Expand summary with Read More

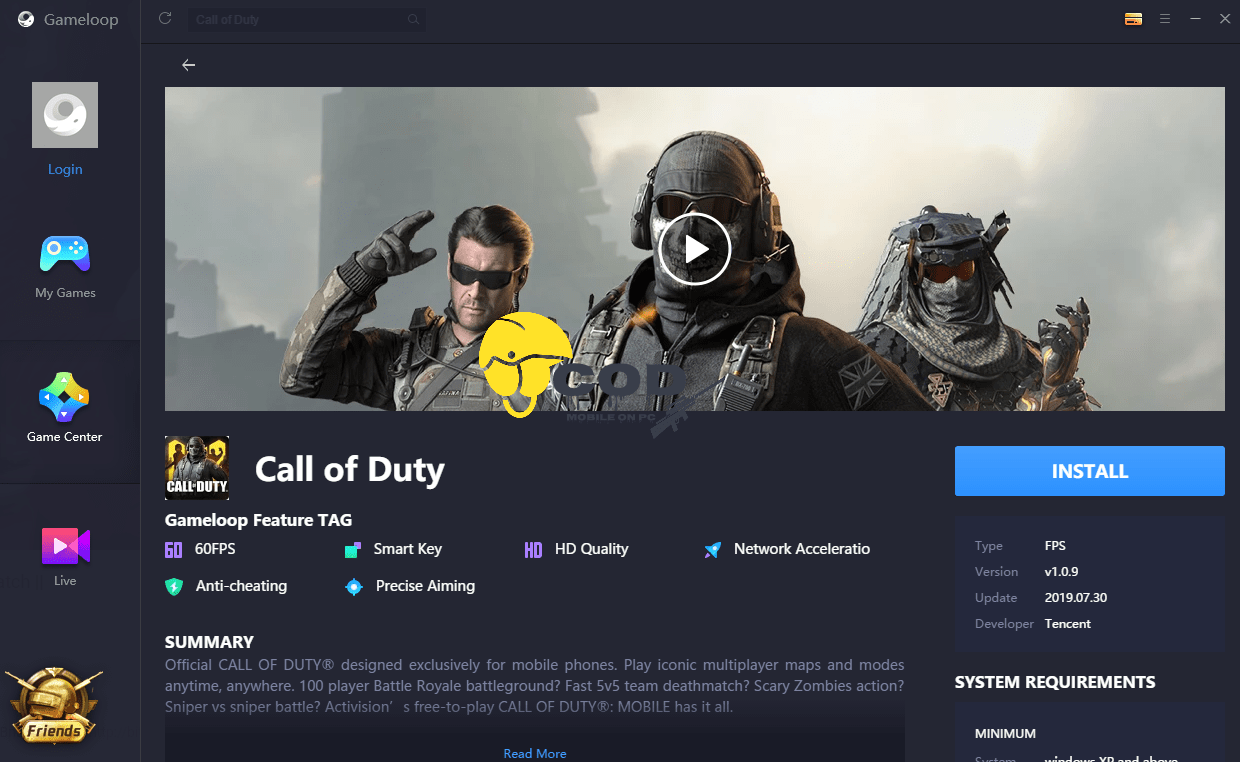click(535, 753)
